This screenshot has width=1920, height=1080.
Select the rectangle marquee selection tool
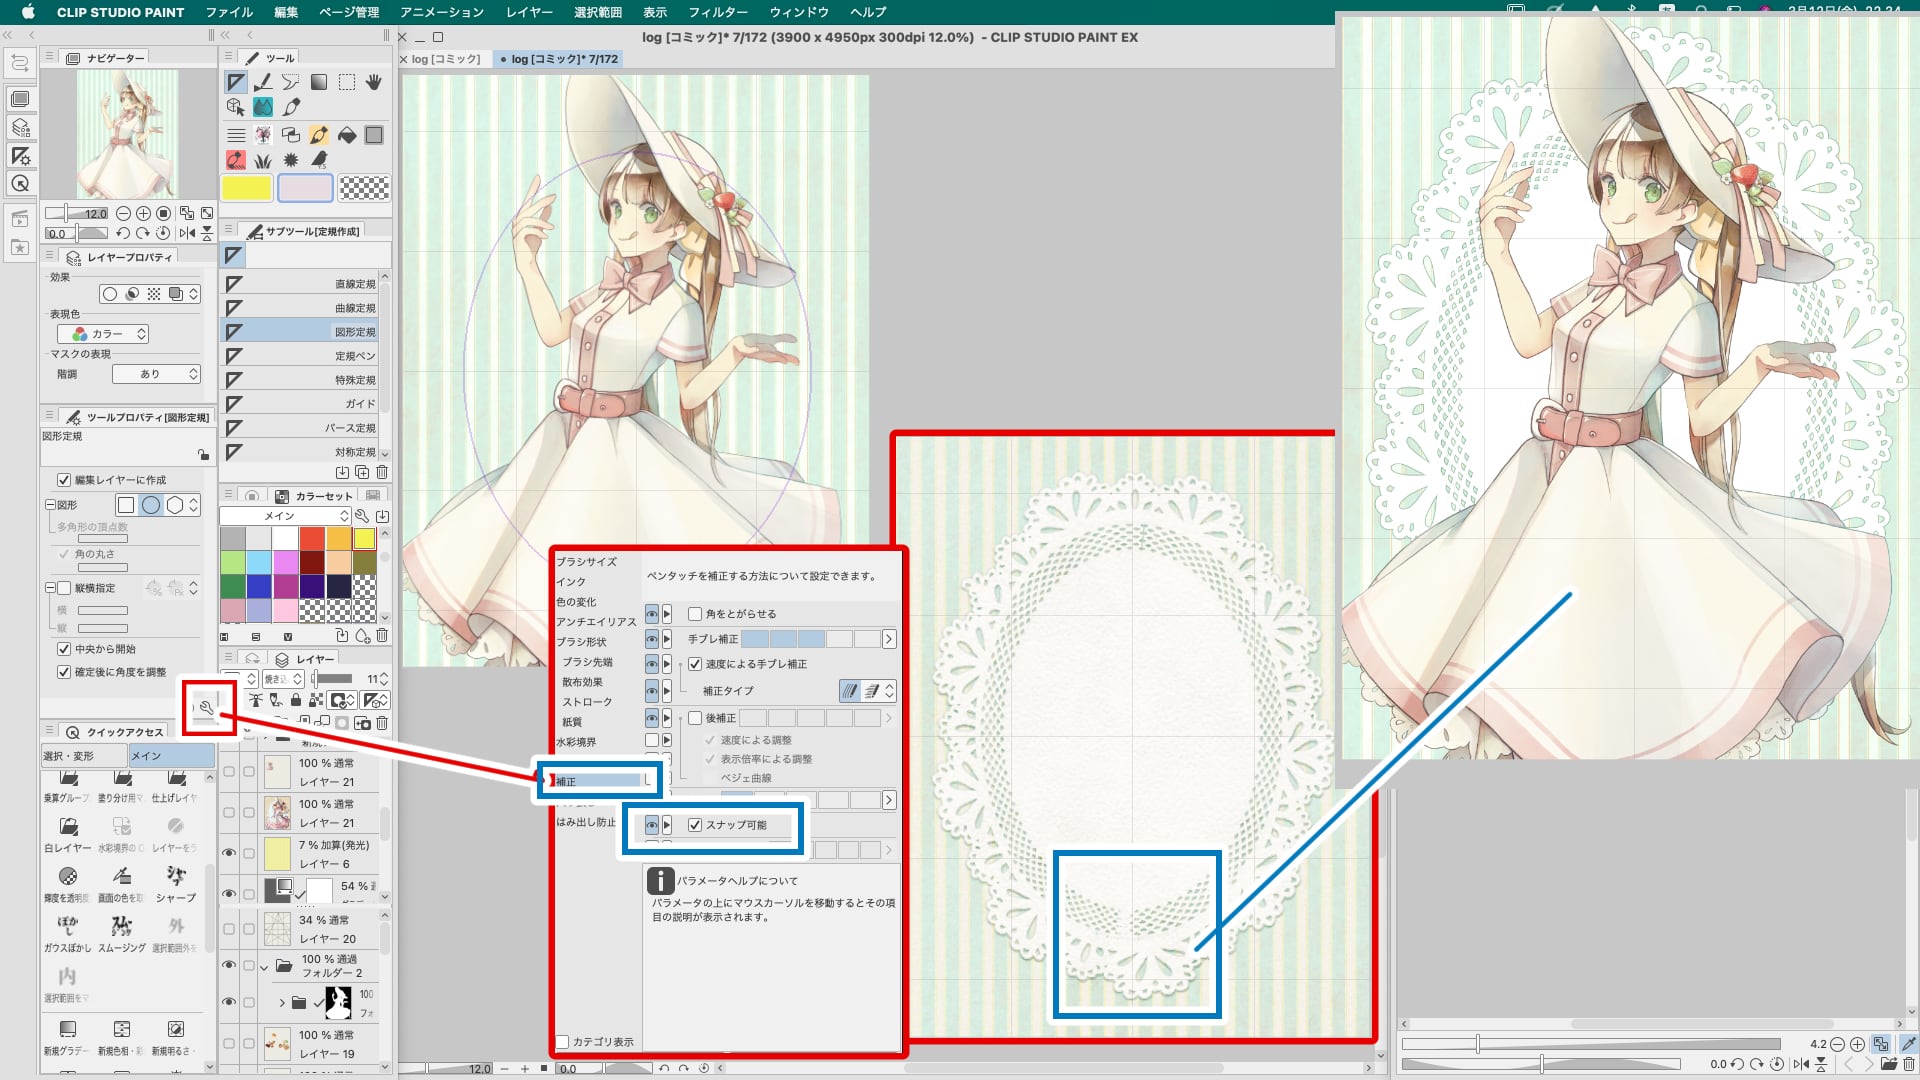[x=347, y=82]
